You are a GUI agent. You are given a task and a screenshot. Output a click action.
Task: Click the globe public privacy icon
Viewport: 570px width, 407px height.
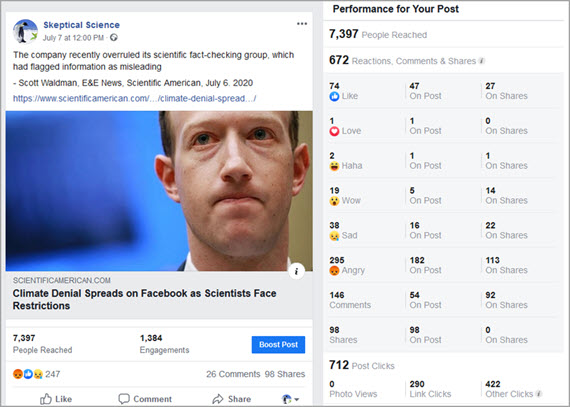coord(114,37)
